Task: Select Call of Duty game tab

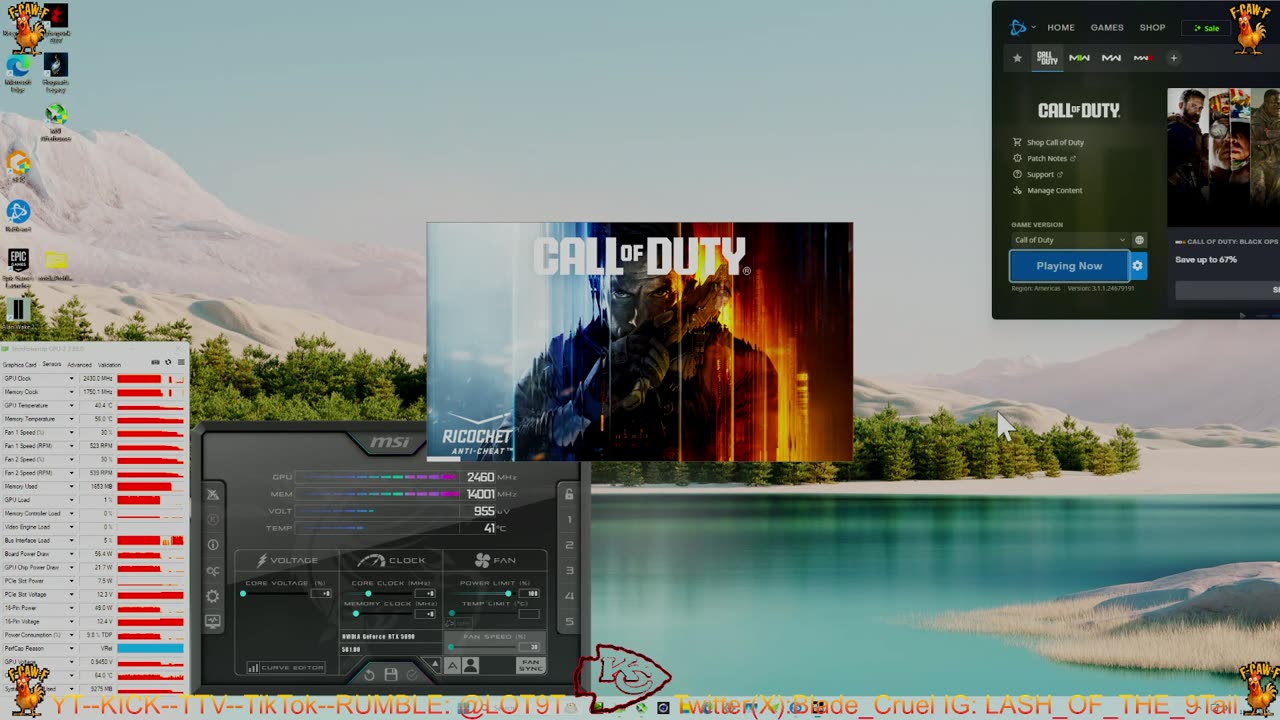Action: [x=1047, y=58]
